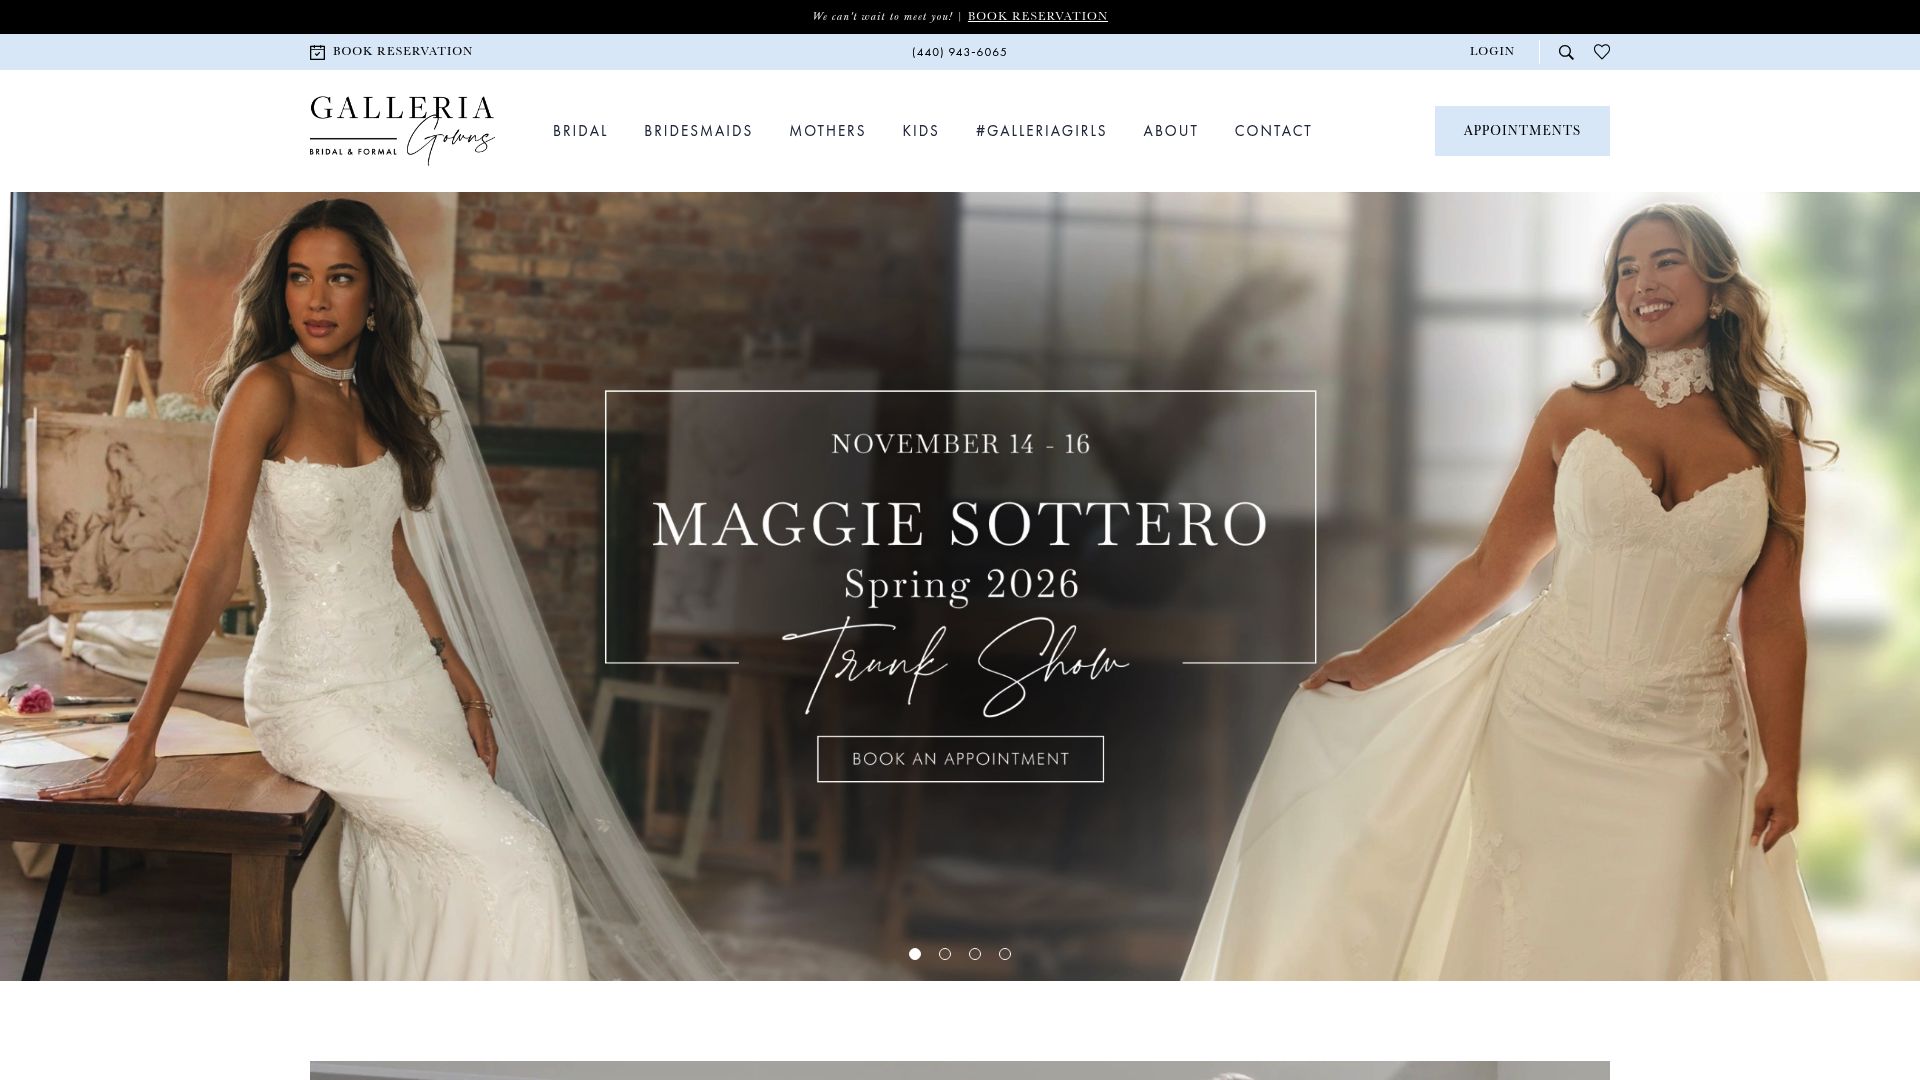Open the MOTHERS menu
Viewport: 1920px width, 1080px height.
pos(828,131)
